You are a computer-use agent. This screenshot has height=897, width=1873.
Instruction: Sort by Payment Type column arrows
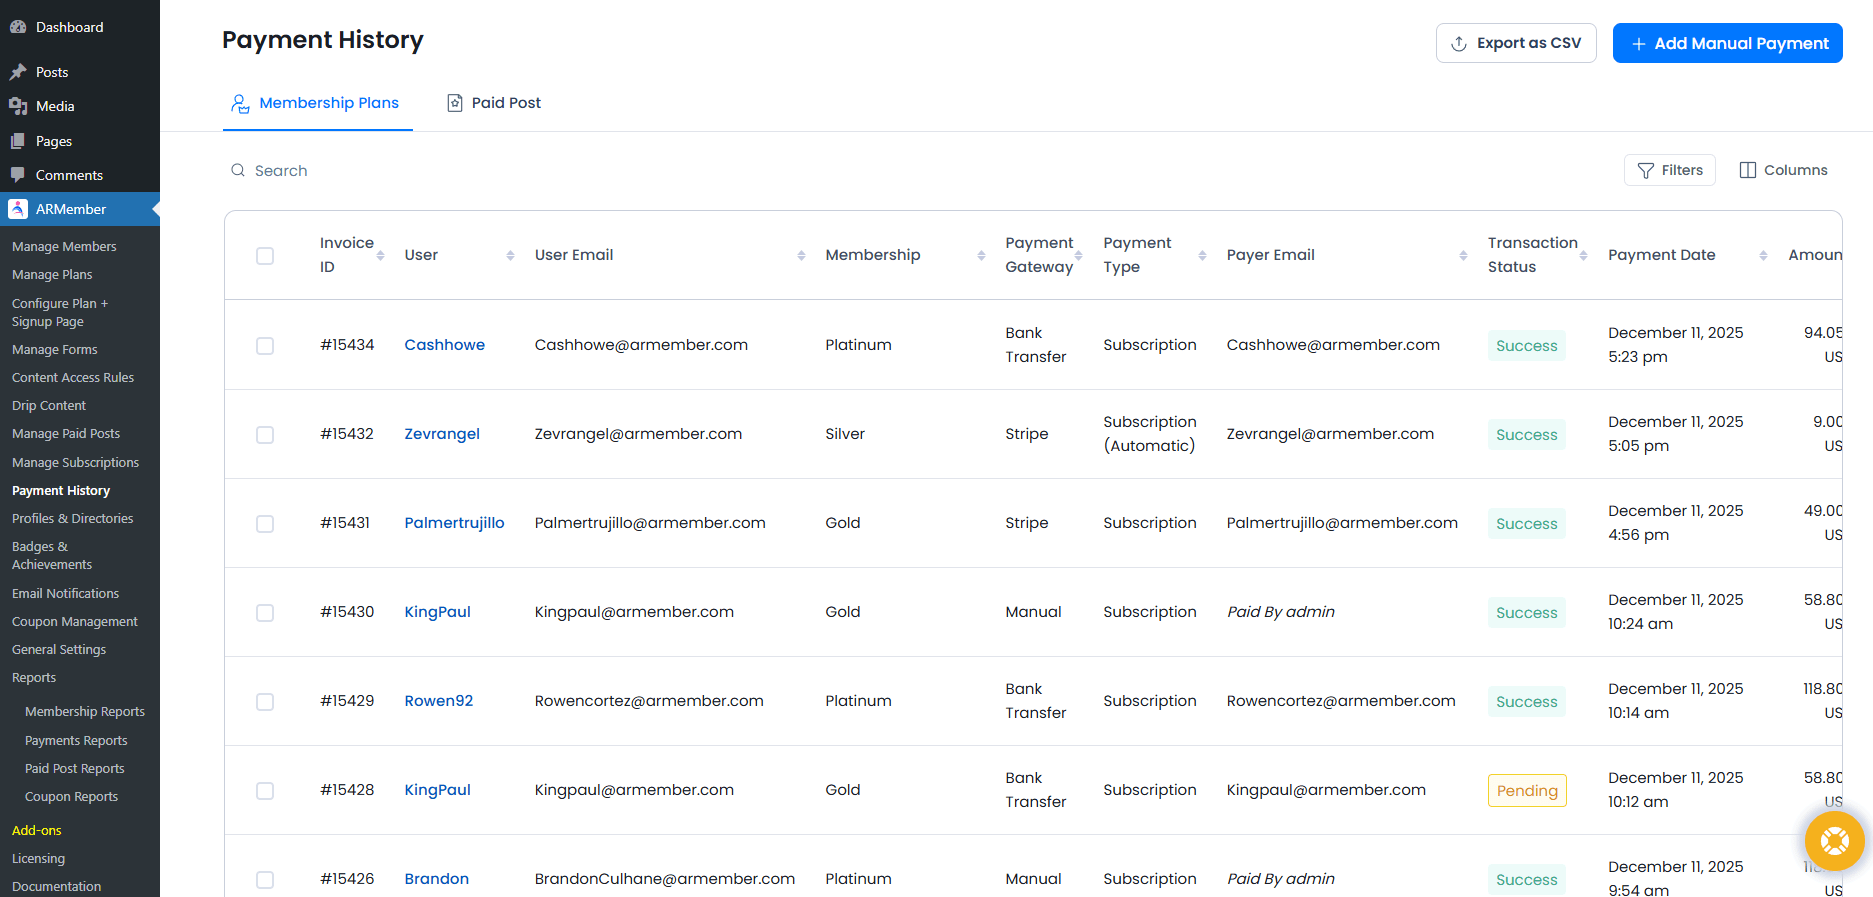1202,256
